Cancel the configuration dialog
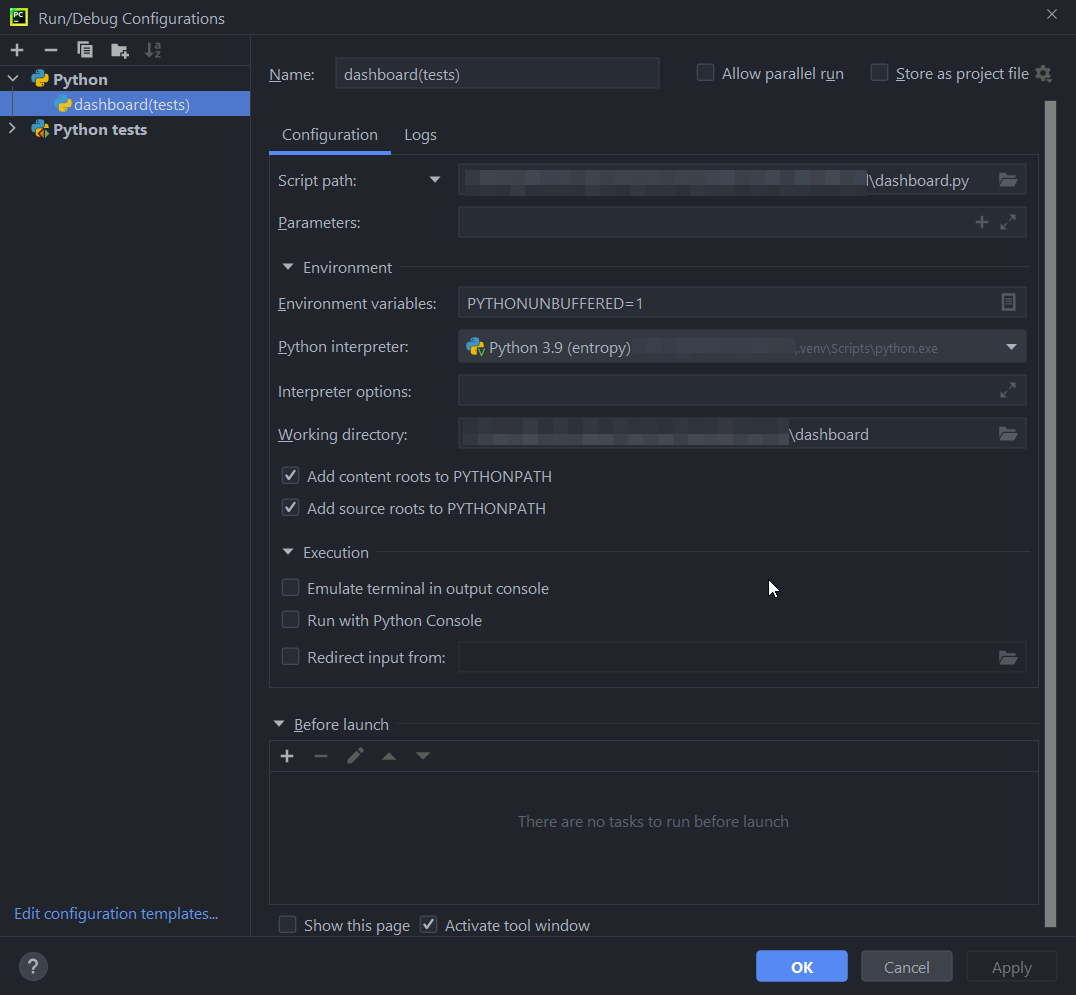Image resolution: width=1076 pixels, height=995 pixels. point(907,967)
